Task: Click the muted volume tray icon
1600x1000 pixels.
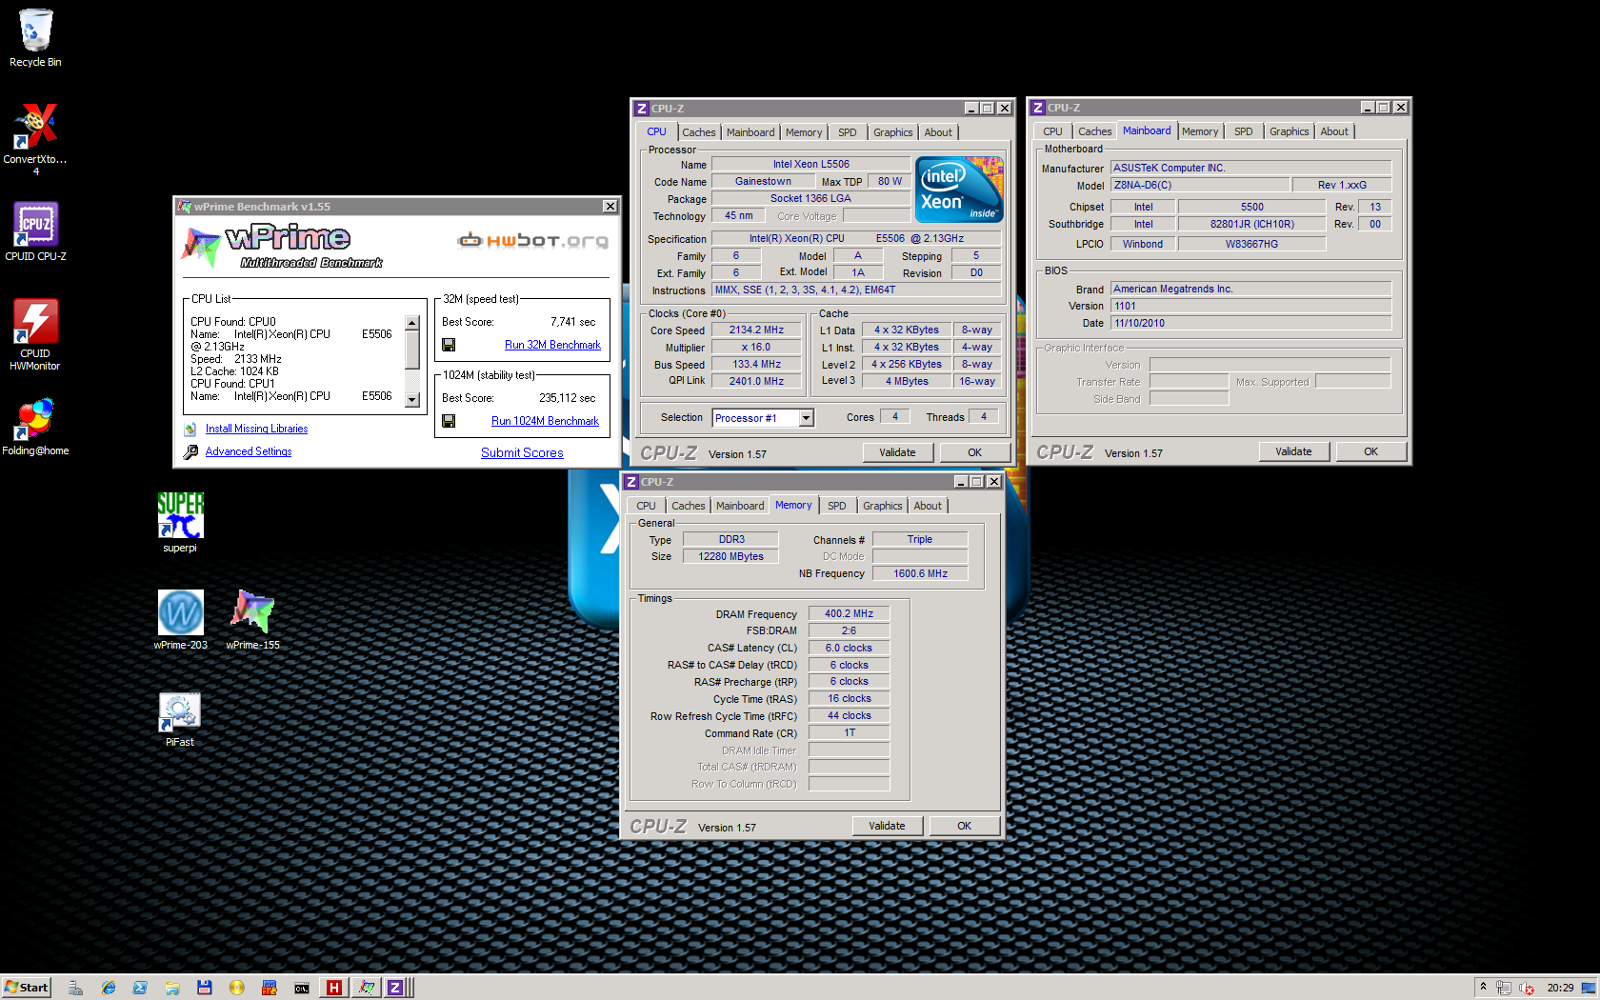Action: pyautogui.click(x=1526, y=988)
